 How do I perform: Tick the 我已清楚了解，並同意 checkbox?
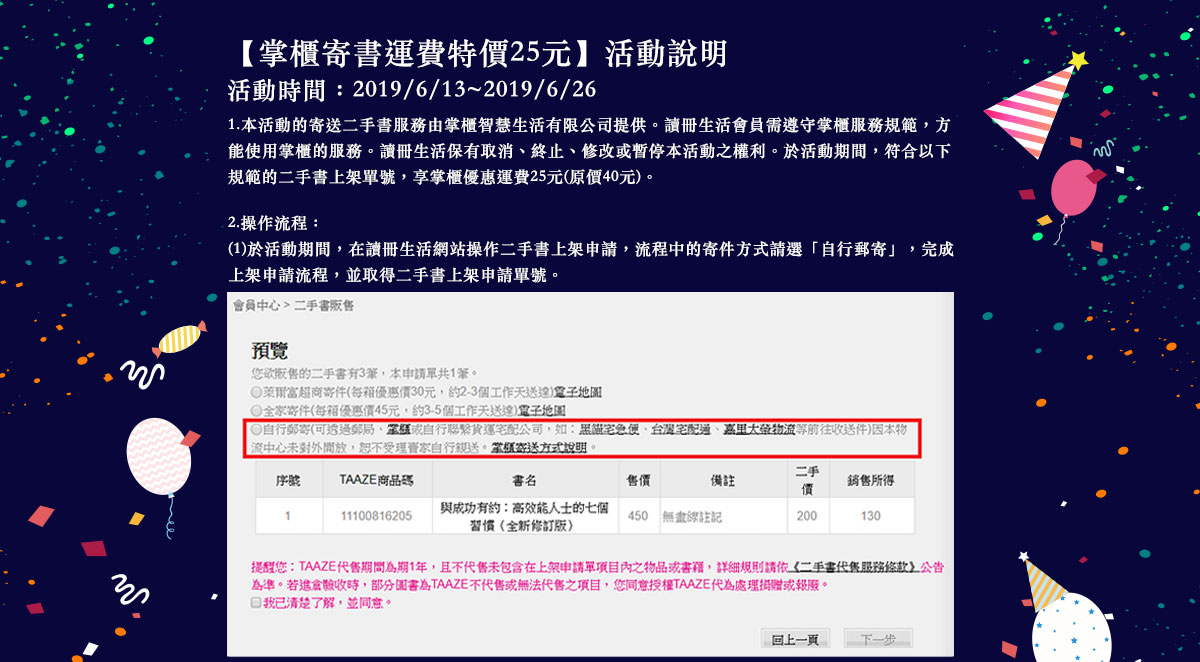[x=257, y=603]
